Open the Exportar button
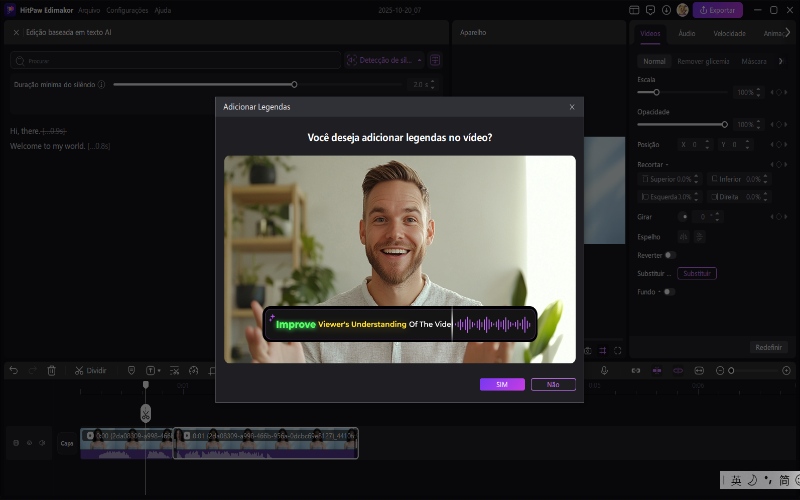 click(717, 10)
